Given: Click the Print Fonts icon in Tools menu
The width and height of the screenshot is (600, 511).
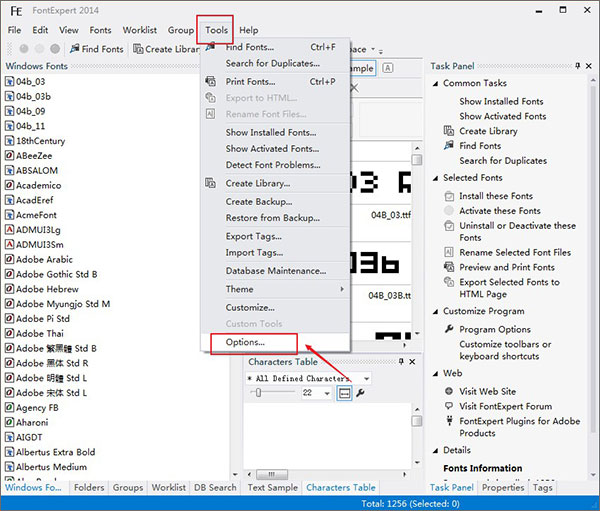Looking at the screenshot, I should (x=210, y=81).
